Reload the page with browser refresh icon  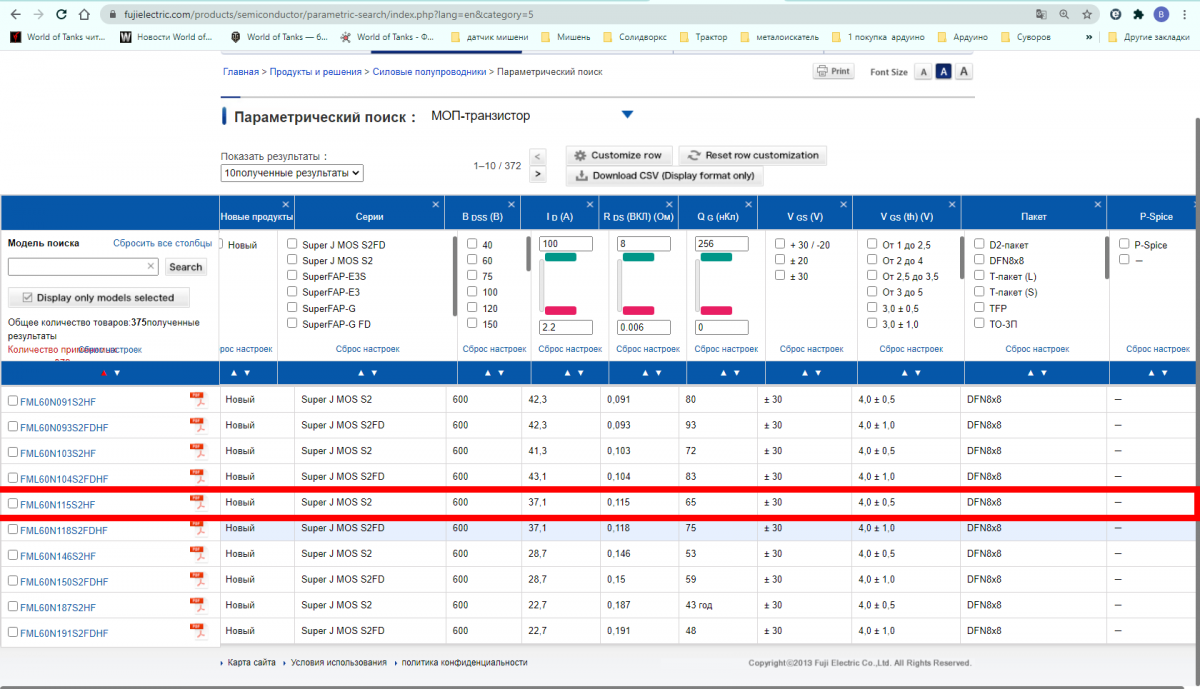pos(62,15)
